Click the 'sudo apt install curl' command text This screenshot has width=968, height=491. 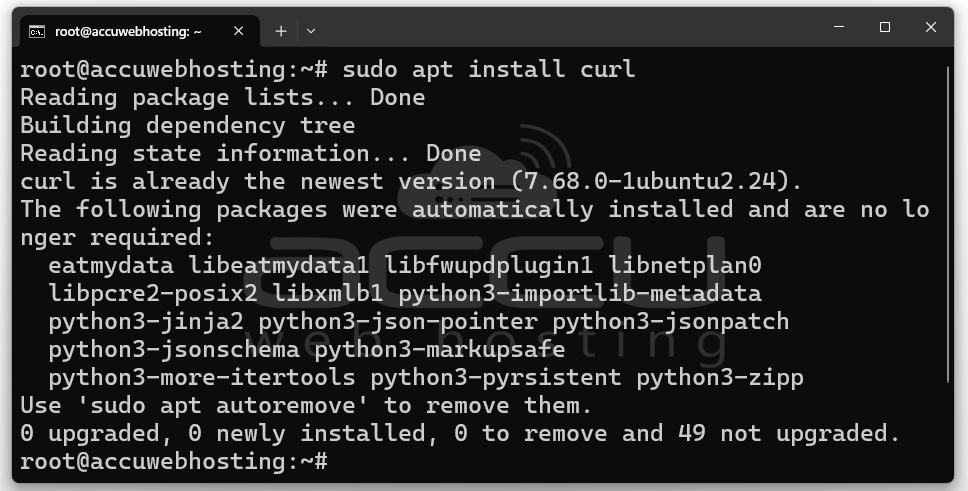[488, 69]
